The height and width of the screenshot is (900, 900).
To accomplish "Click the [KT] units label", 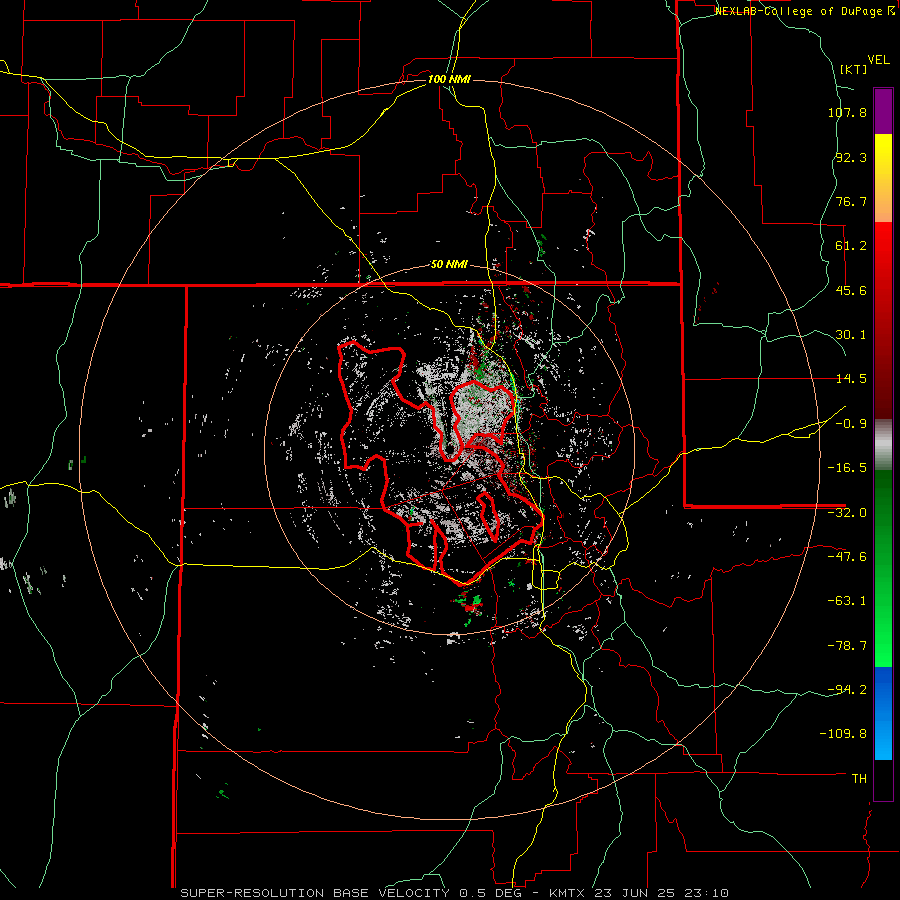I will (x=854, y=69).
